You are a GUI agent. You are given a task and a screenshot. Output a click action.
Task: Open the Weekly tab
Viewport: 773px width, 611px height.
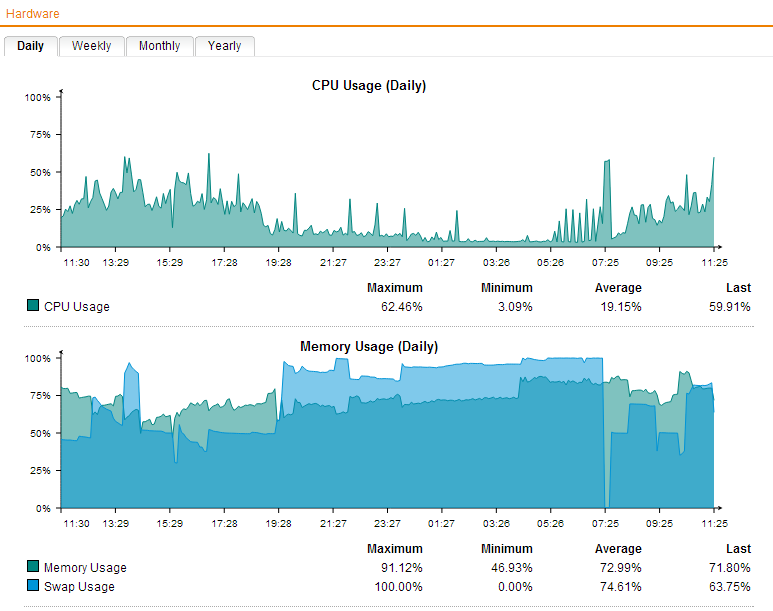point(91,46)
